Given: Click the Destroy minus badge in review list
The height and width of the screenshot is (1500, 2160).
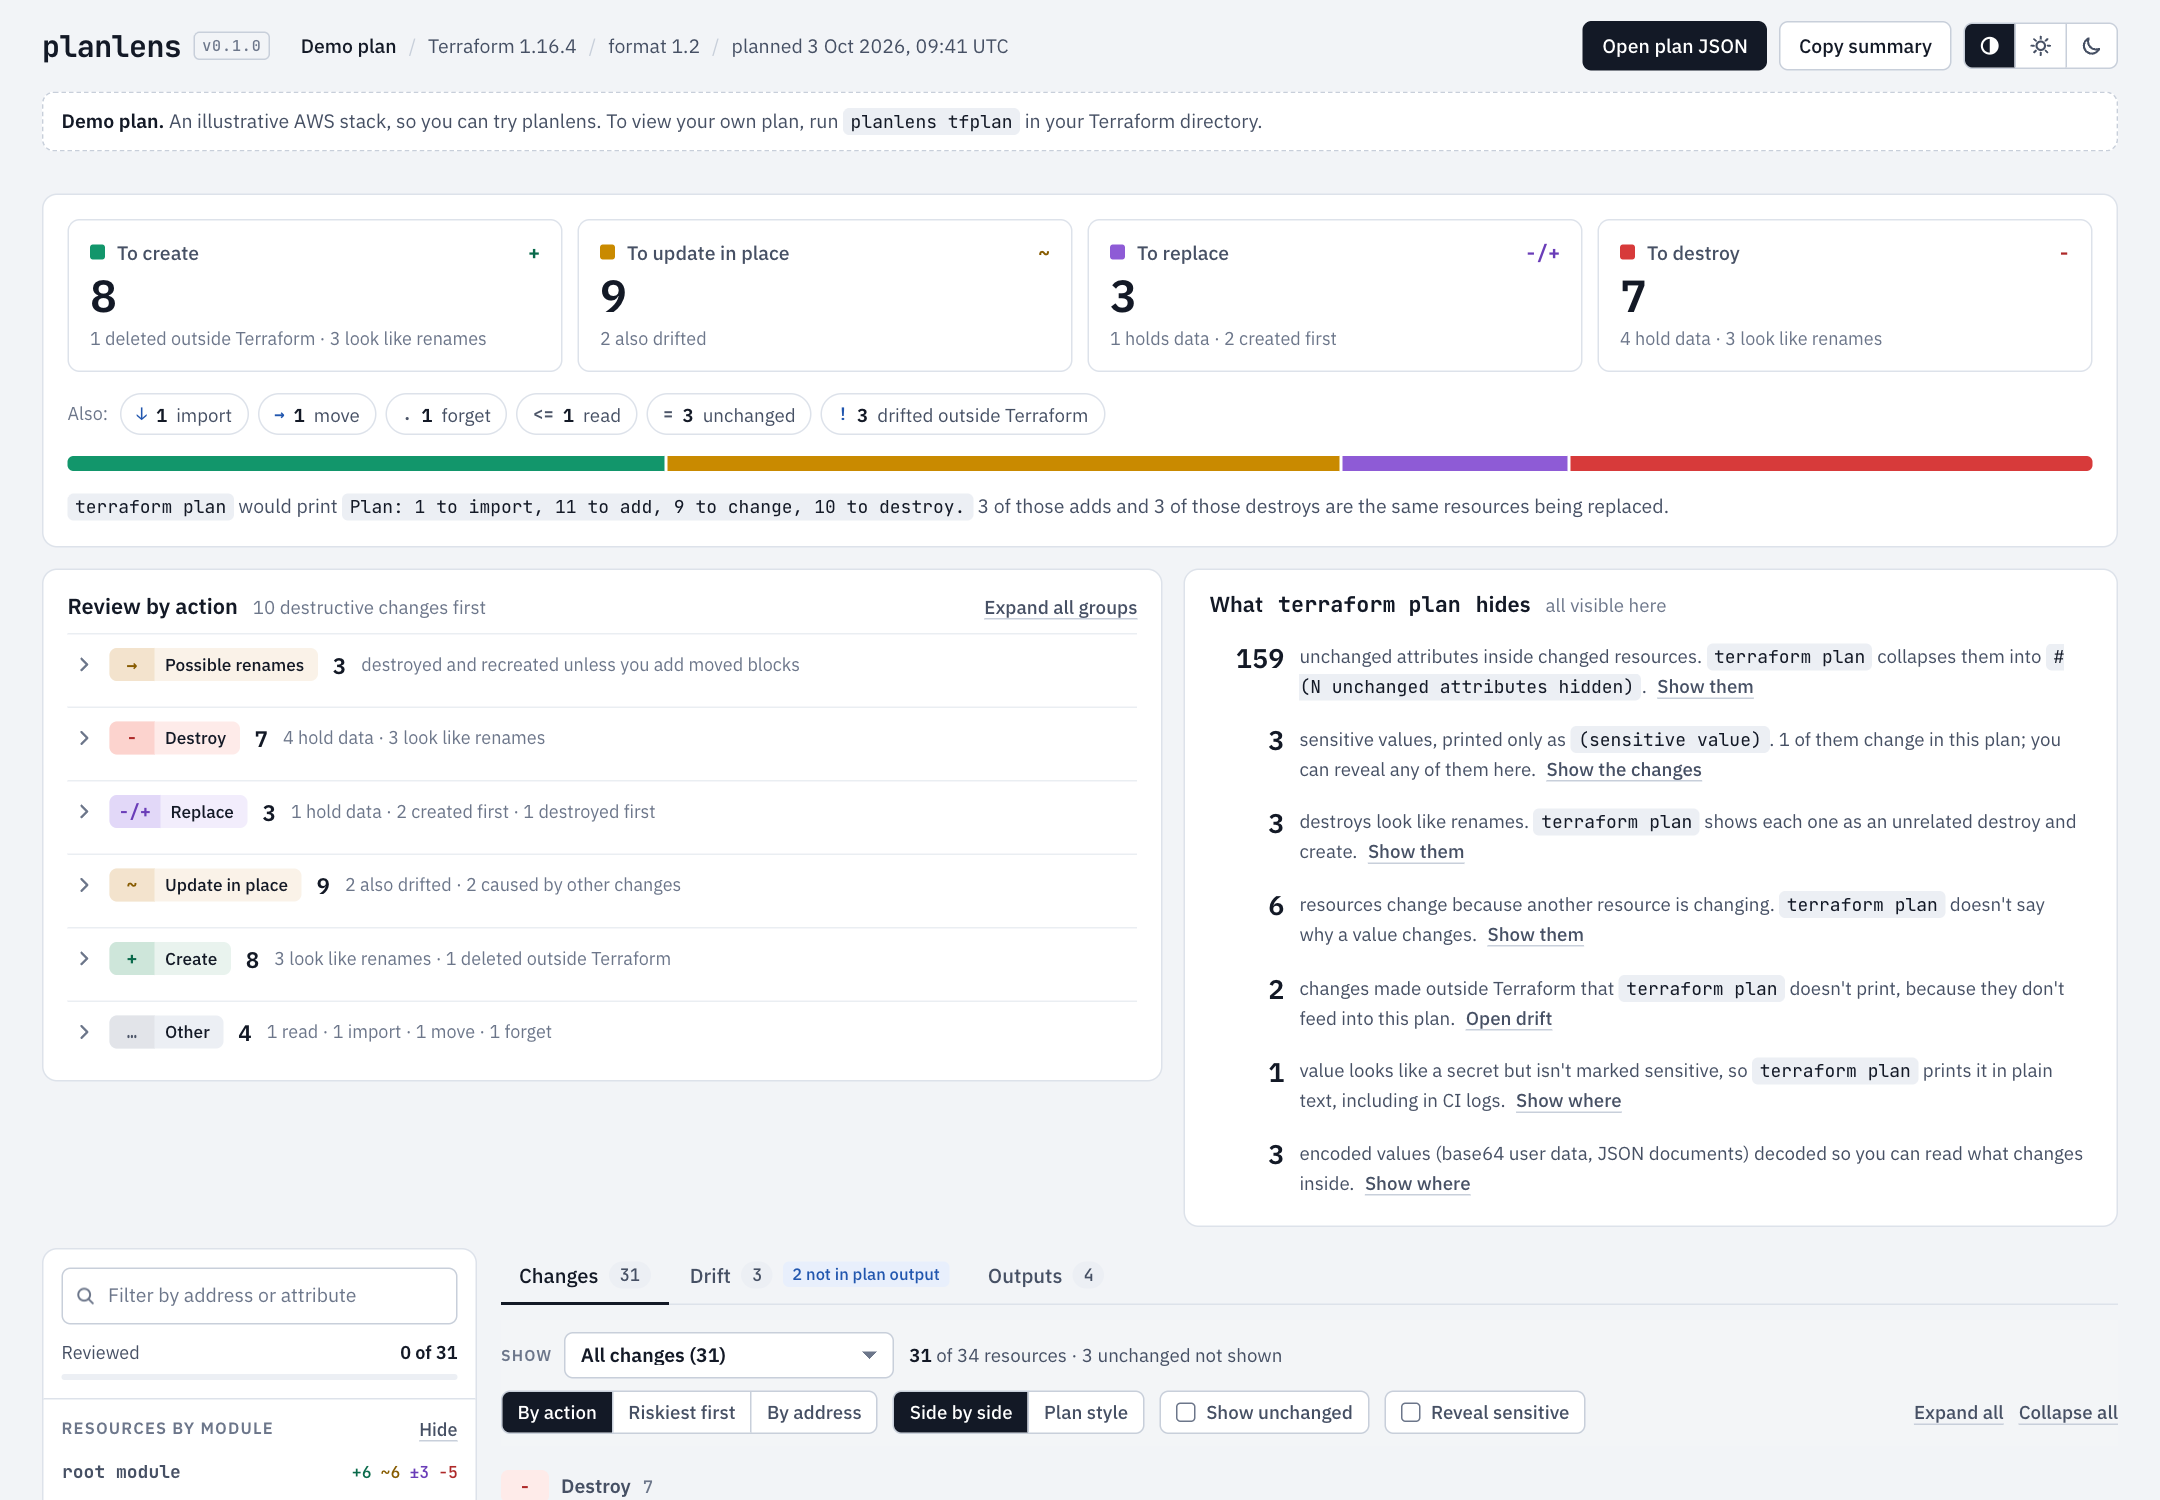Looking at the screenshot, I should click(x=132, y=738).
